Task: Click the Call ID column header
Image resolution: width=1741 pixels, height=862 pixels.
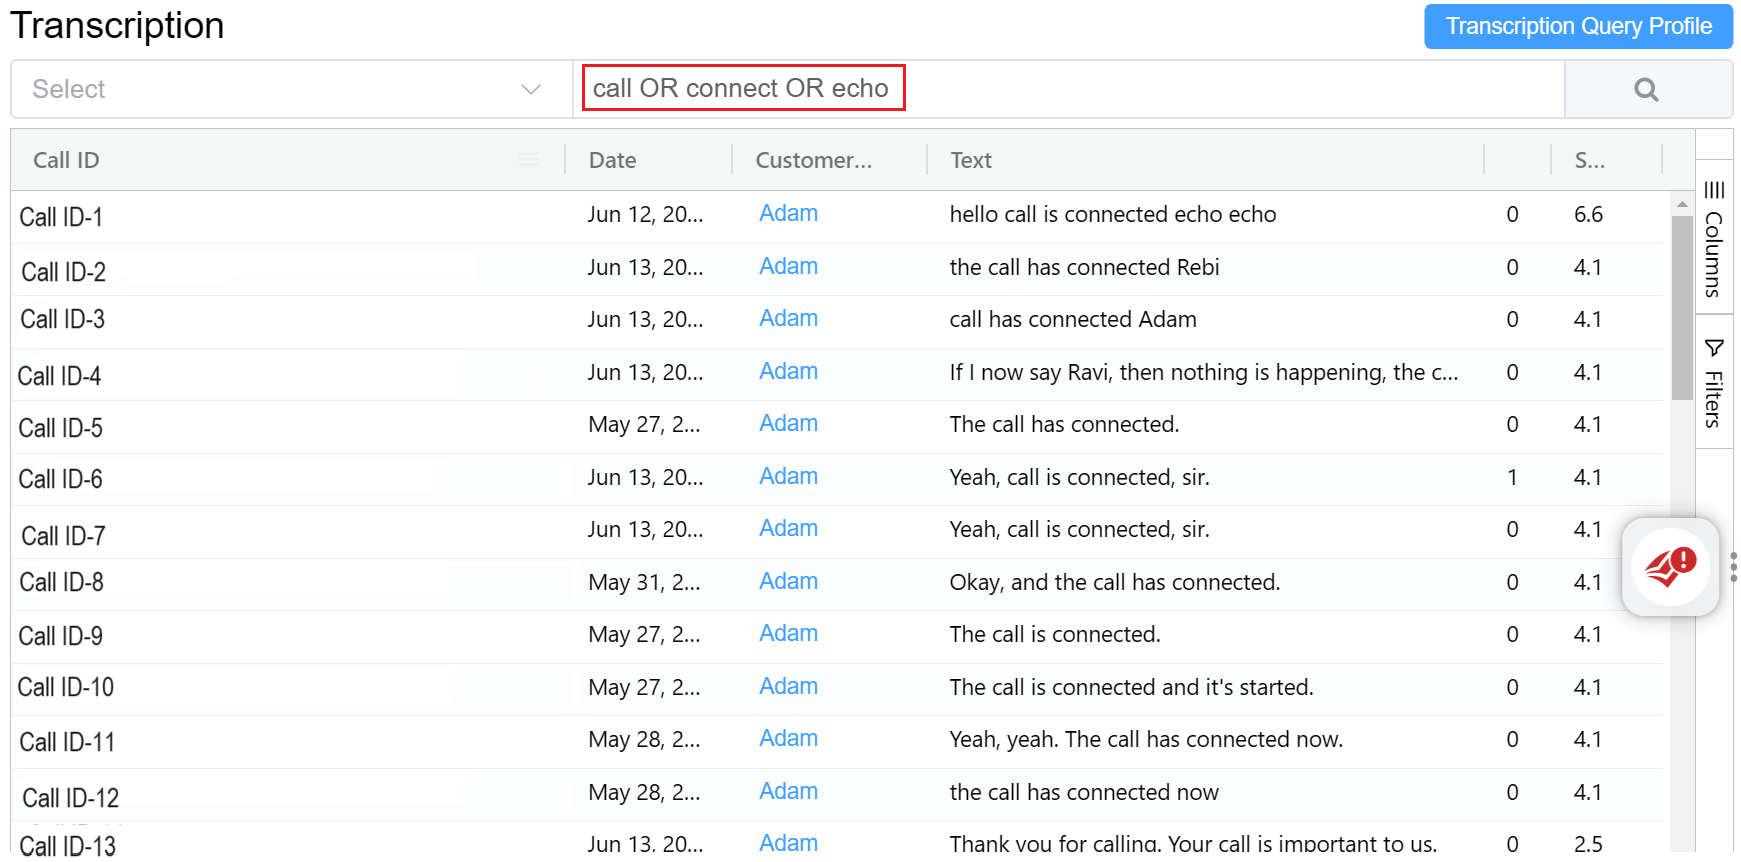Action: pos(66,160)
